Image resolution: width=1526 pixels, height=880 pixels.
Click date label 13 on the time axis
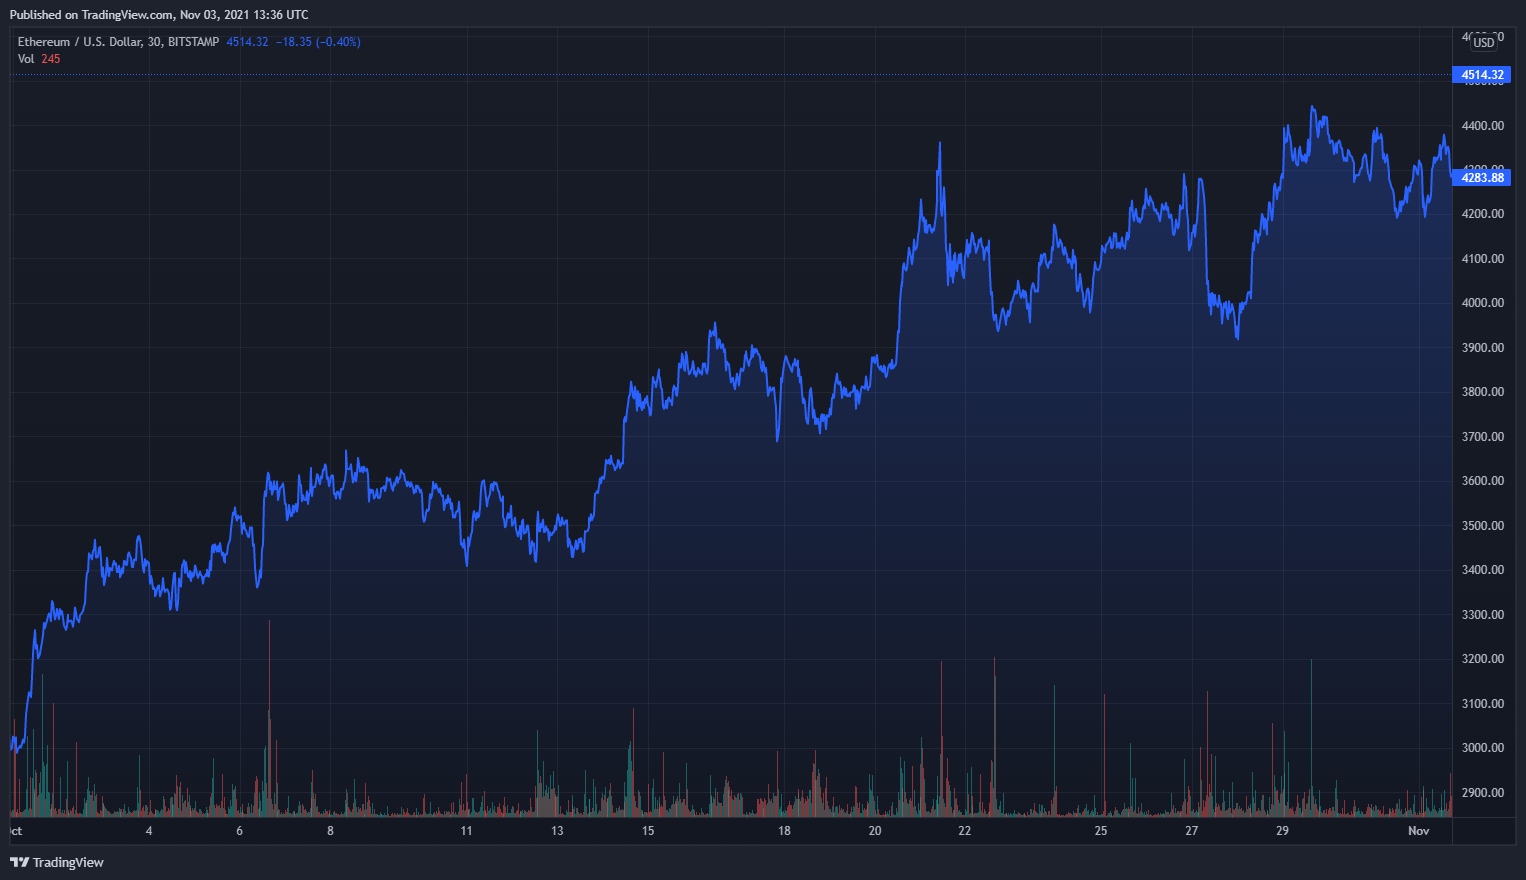[x=557, y=831]
